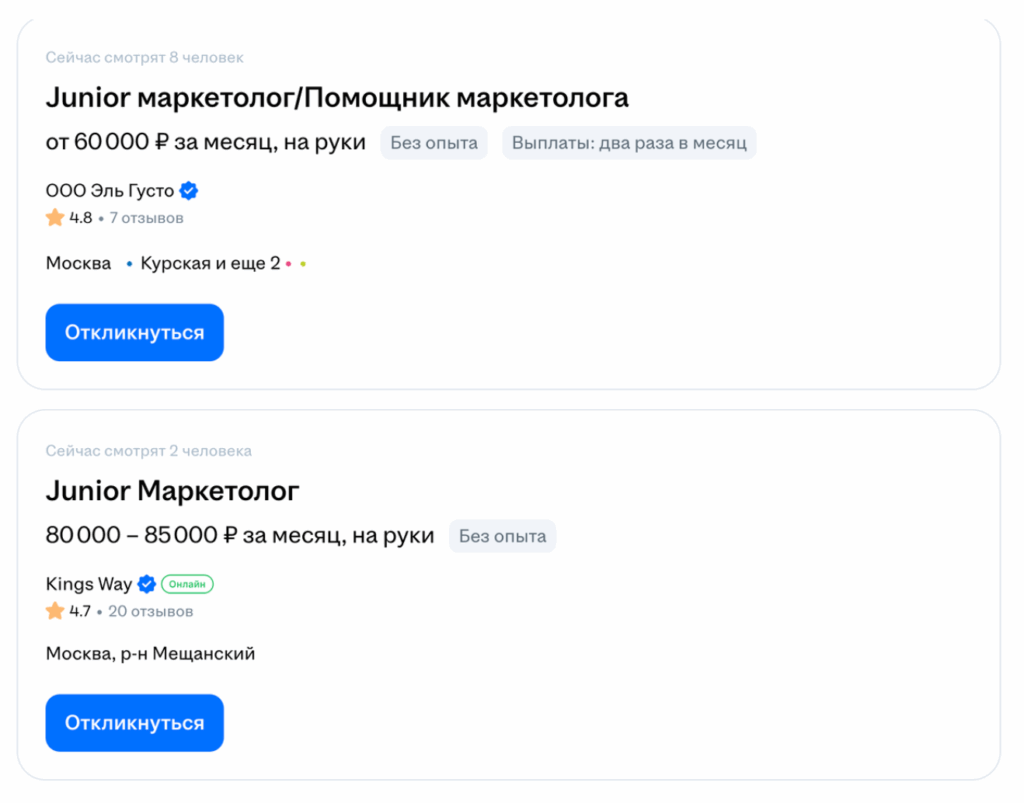Click the orange star icon showing 4.7 rating
This screenshot has height=803, width=1024.
point(54,610)
